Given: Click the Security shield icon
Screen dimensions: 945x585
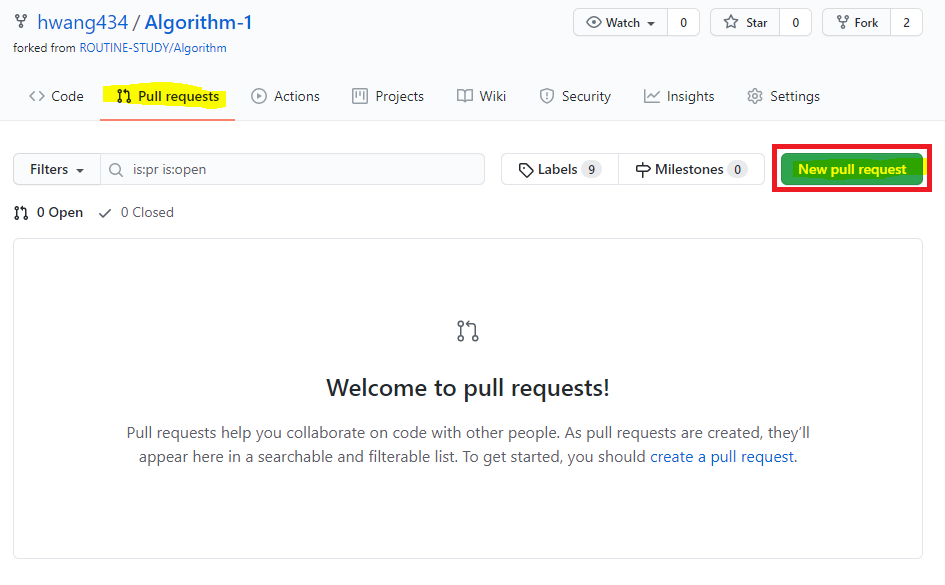Looking at the screenshot, I should point(547,96).
